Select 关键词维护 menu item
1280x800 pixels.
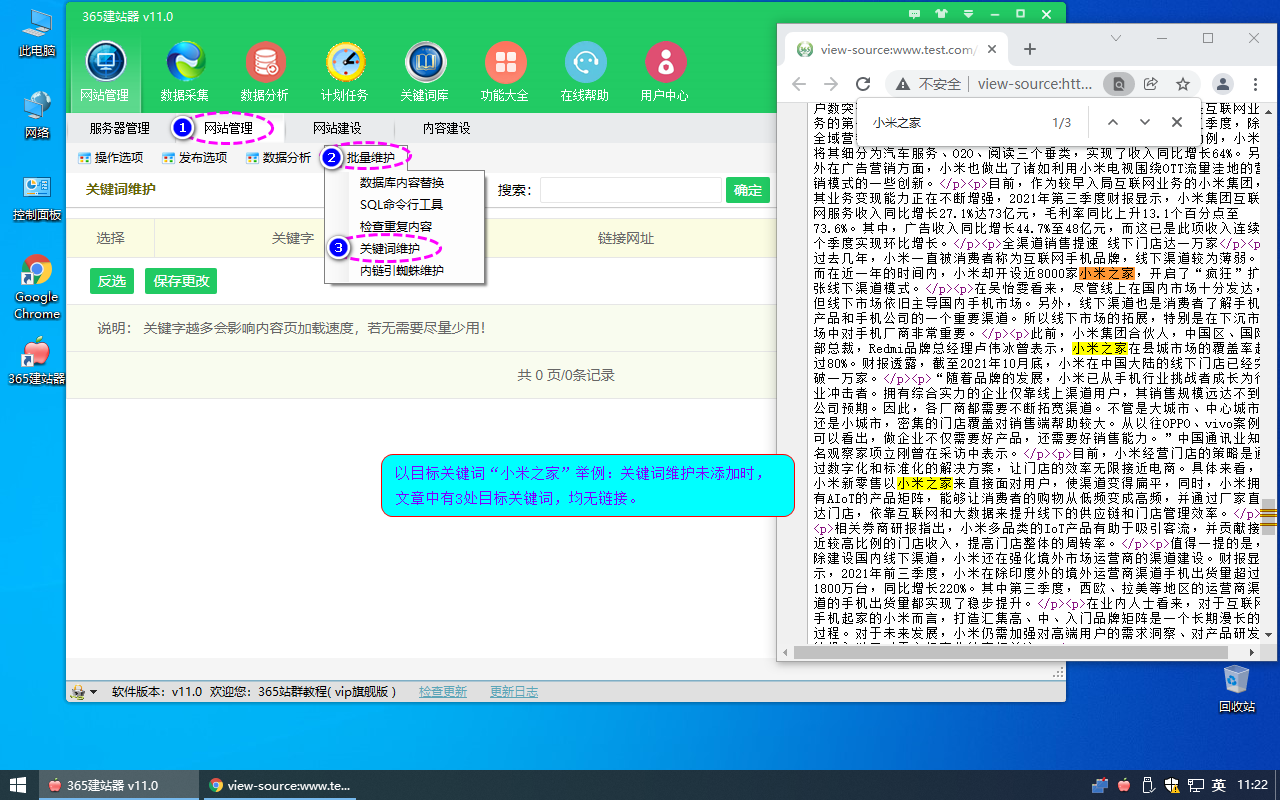tap(402, 248)
